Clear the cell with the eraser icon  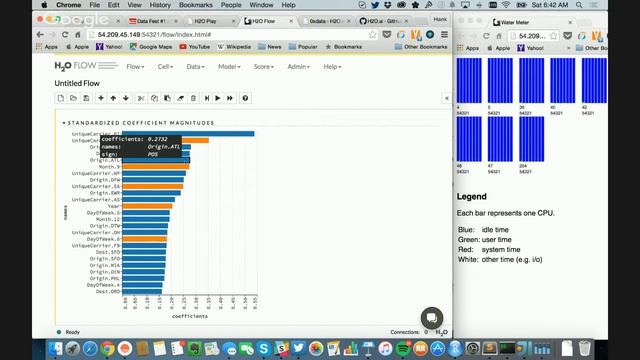tap(180, 98)
